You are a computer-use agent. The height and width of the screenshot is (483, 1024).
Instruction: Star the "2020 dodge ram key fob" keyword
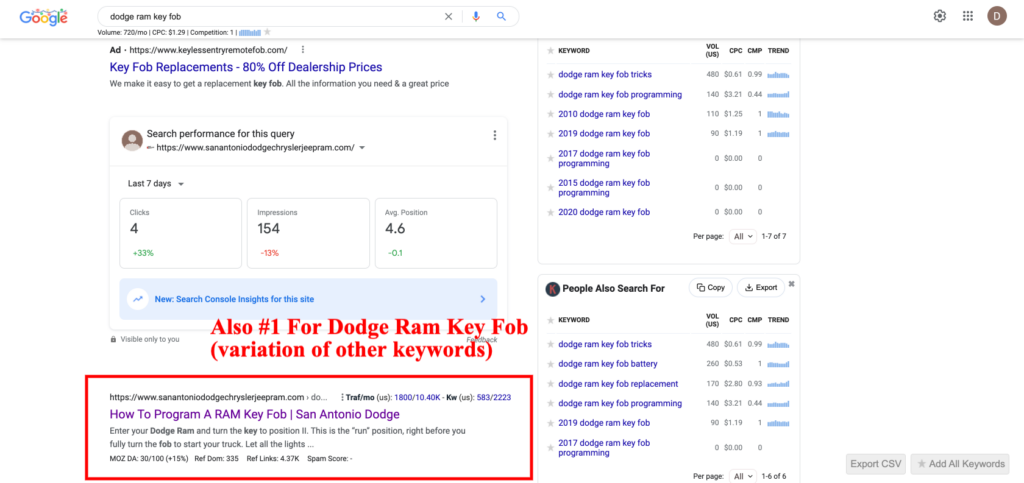click(551, 213)
